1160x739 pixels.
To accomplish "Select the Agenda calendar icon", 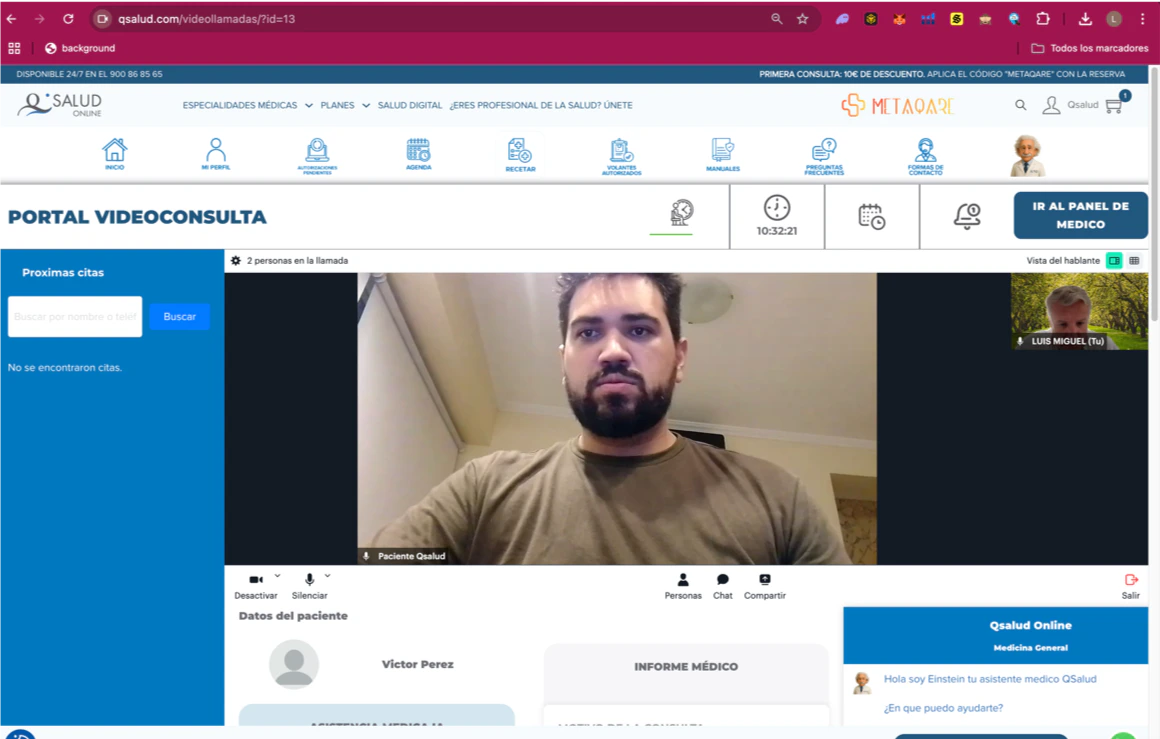I will 418,152.
